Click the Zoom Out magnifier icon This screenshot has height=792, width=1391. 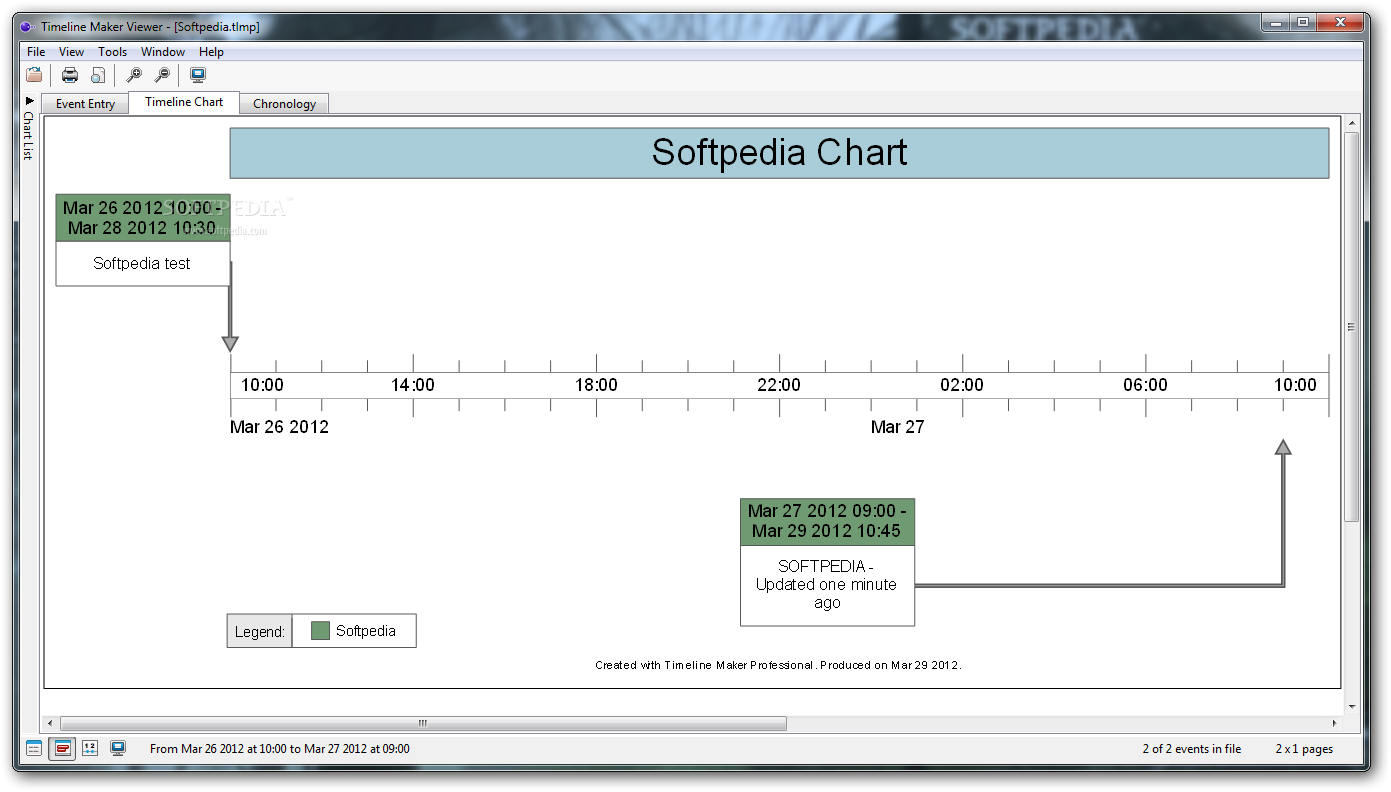pos(162,74)
